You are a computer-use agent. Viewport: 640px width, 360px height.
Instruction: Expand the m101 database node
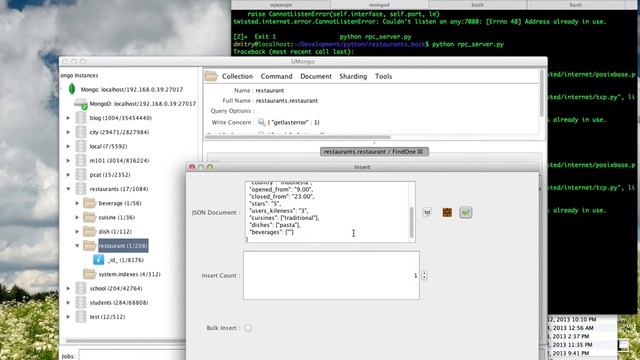click(68, 160)
